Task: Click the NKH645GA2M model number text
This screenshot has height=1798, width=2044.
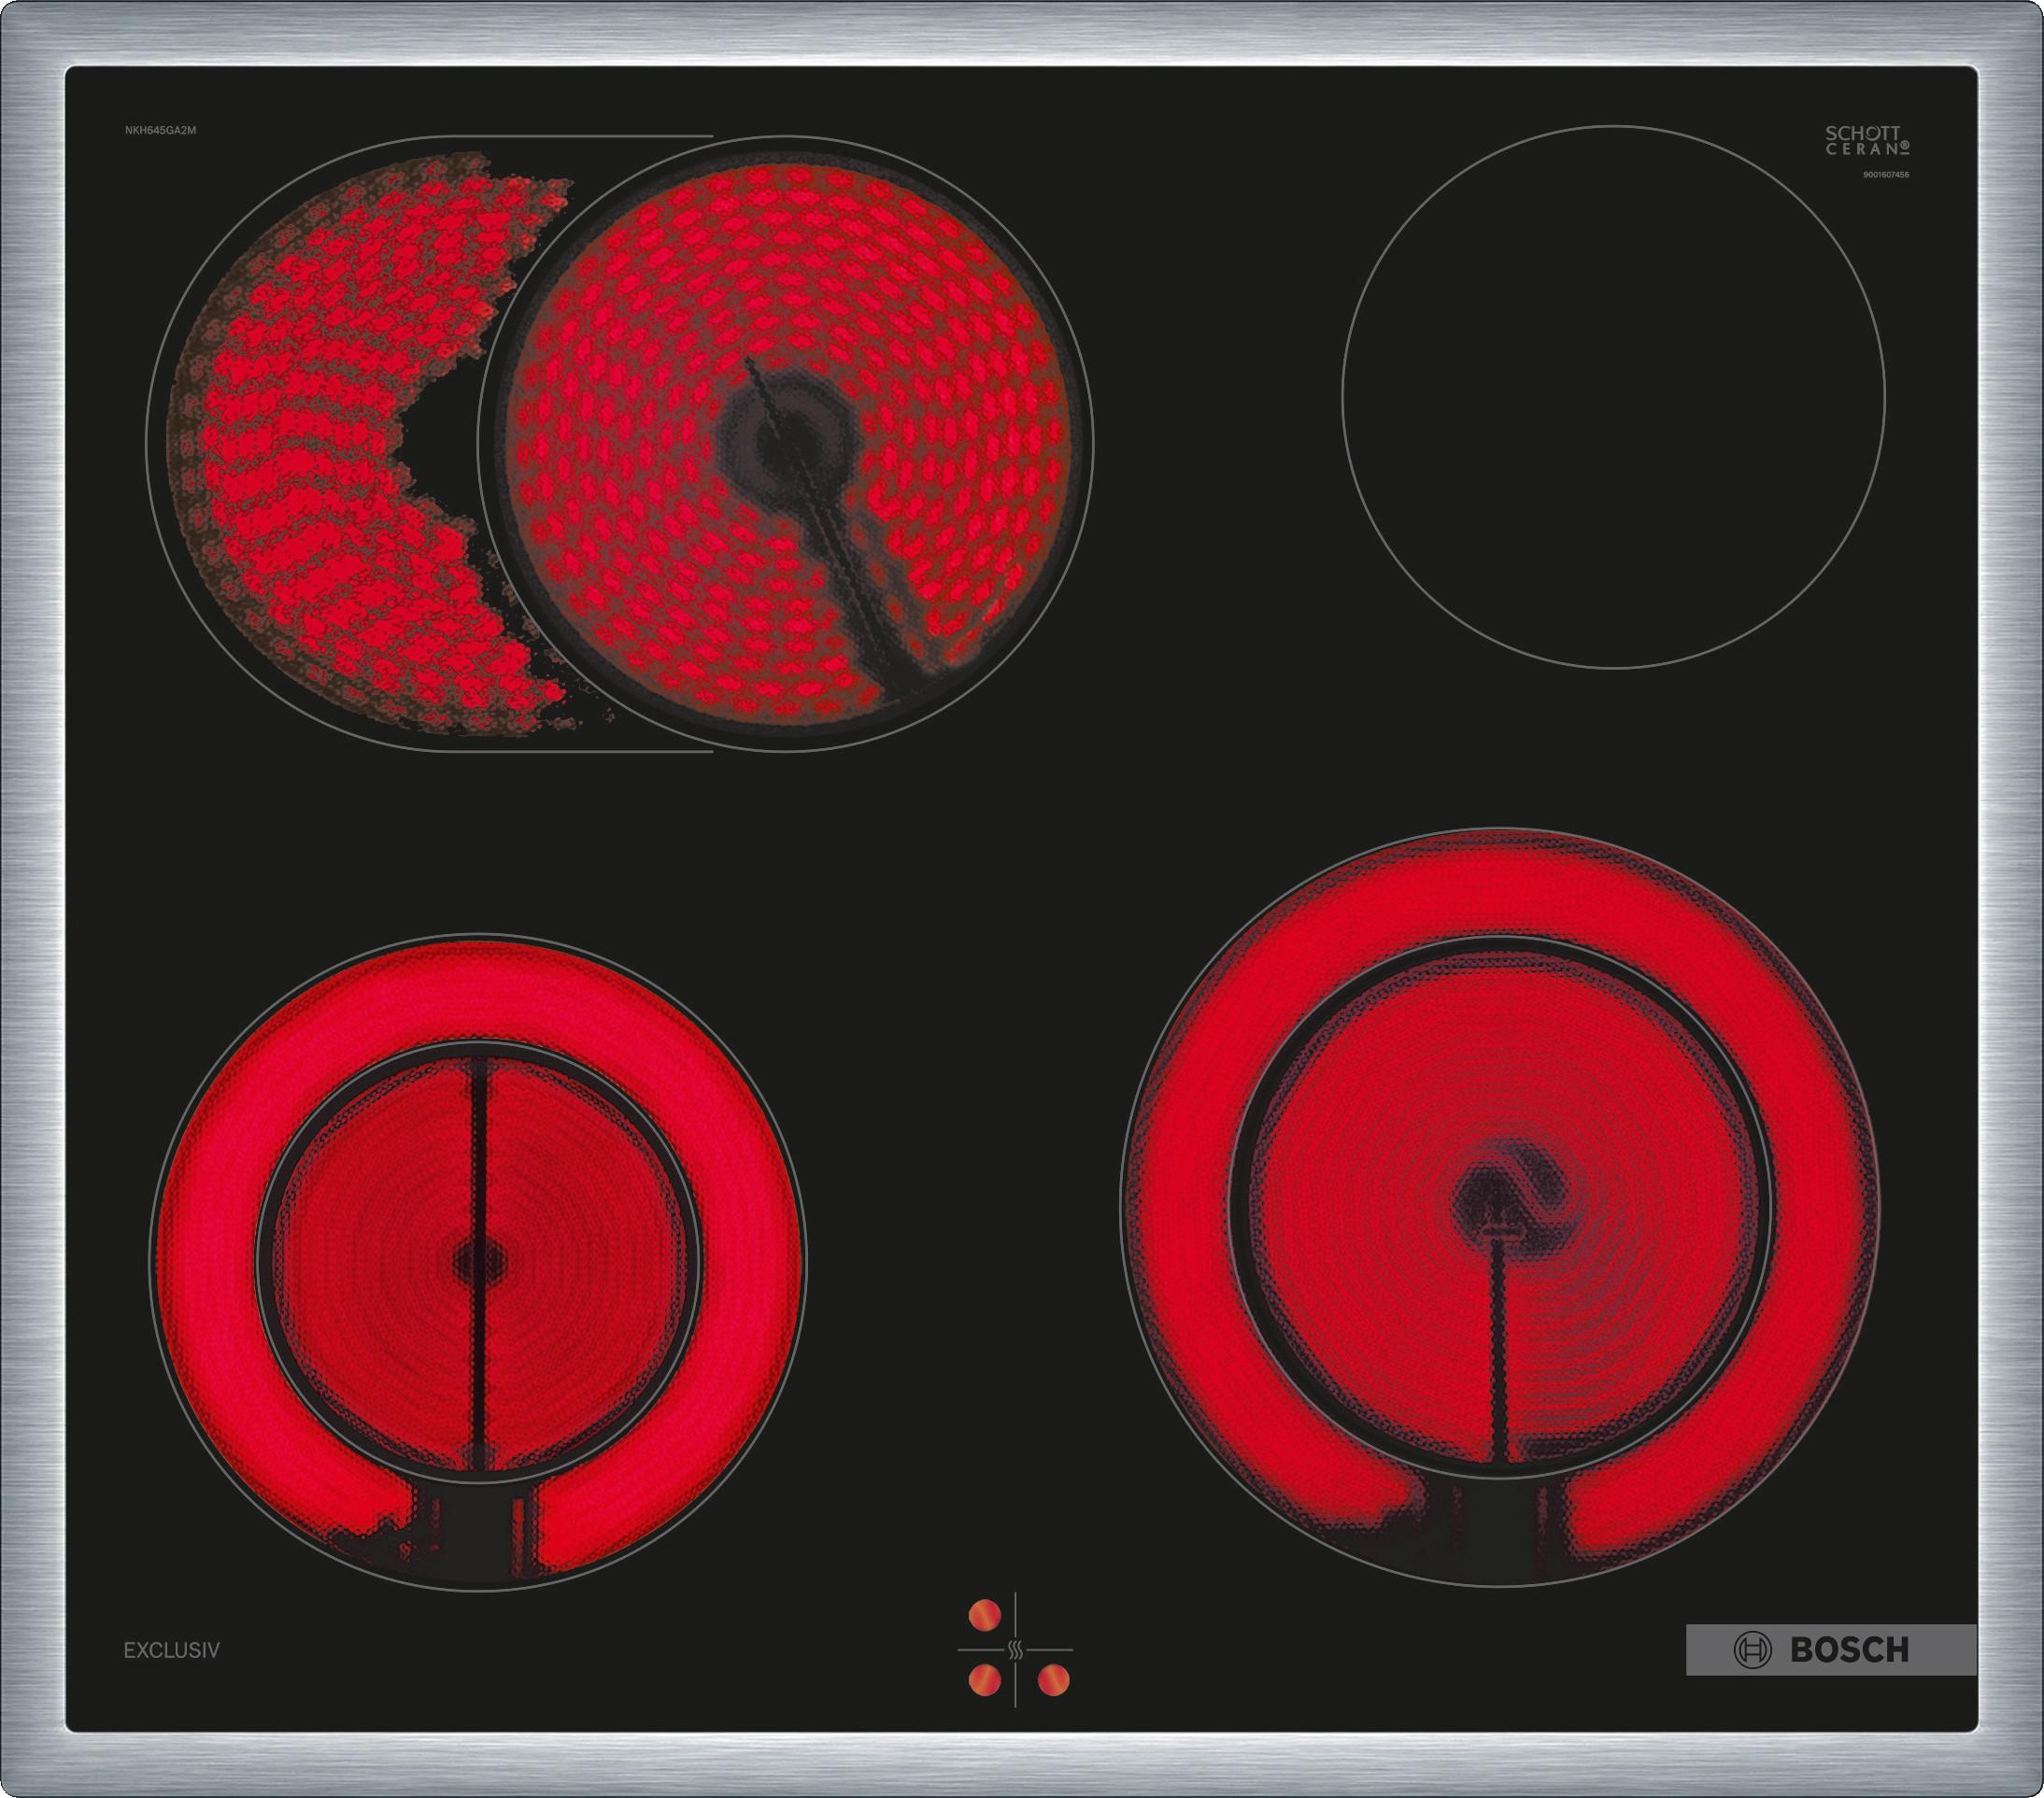Action: (x=160, y=131)
